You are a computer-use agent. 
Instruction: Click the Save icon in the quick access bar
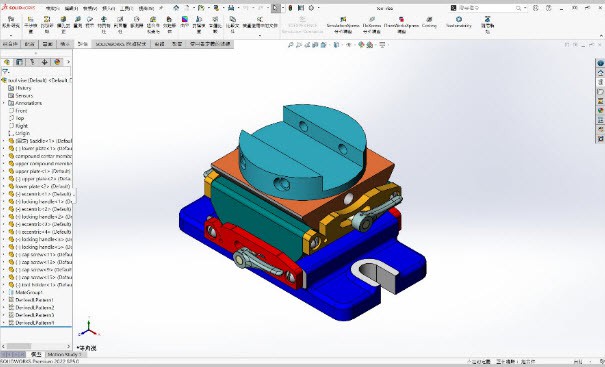pyautogui.click(x=216, y=8)
